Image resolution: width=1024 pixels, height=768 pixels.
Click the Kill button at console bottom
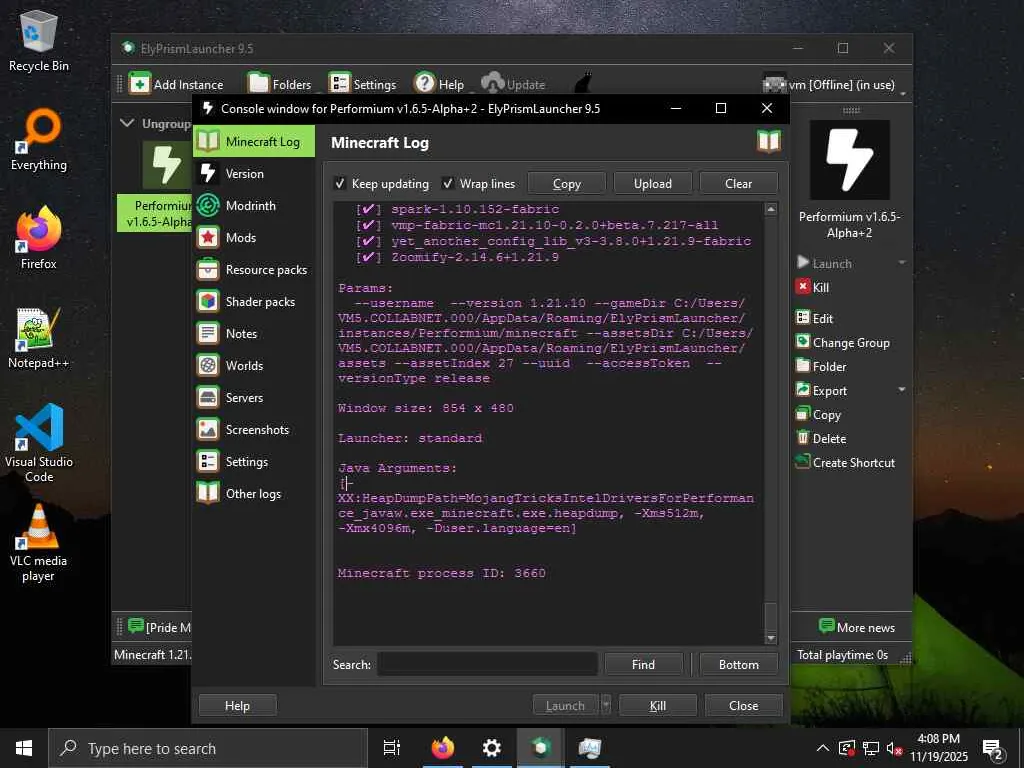pos(658,705)
